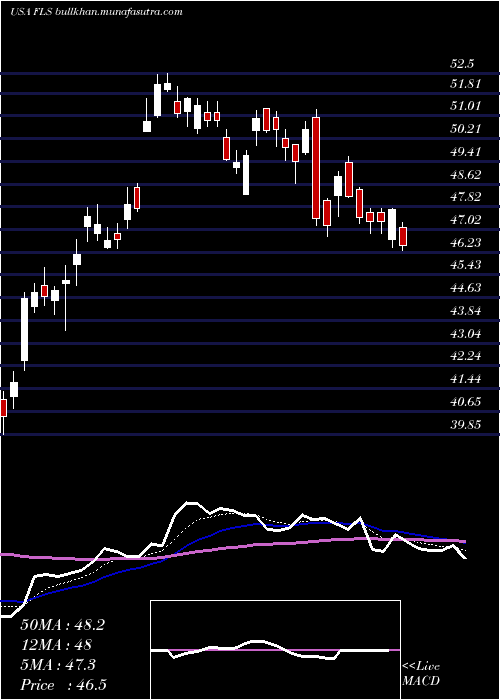The width and height of the screenshot is (500, 700).
Task: Click the 39.85 price label
Action: [x=465, y=425]
